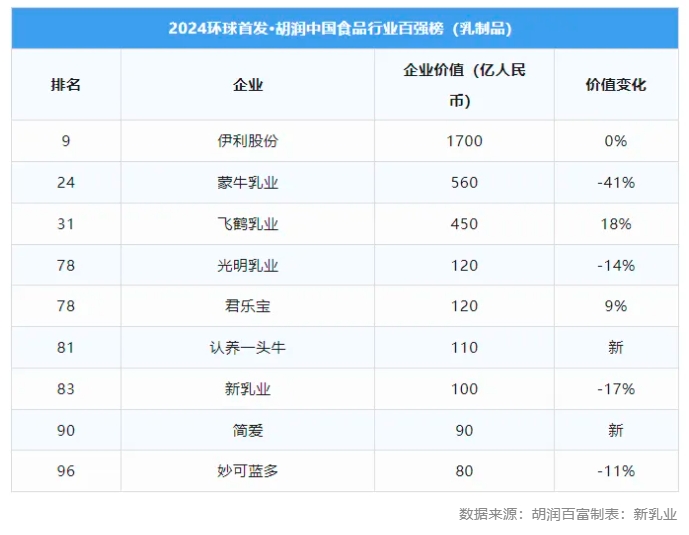Select value 120 in the 君乐宝 row
Screen dimensions: 689x535
(464, 306)
